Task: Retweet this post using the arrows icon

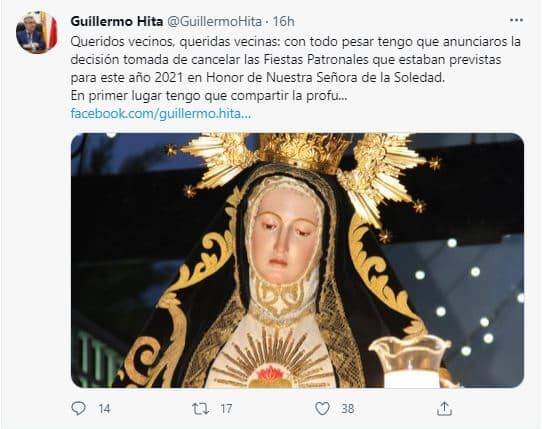Action: 200,409
